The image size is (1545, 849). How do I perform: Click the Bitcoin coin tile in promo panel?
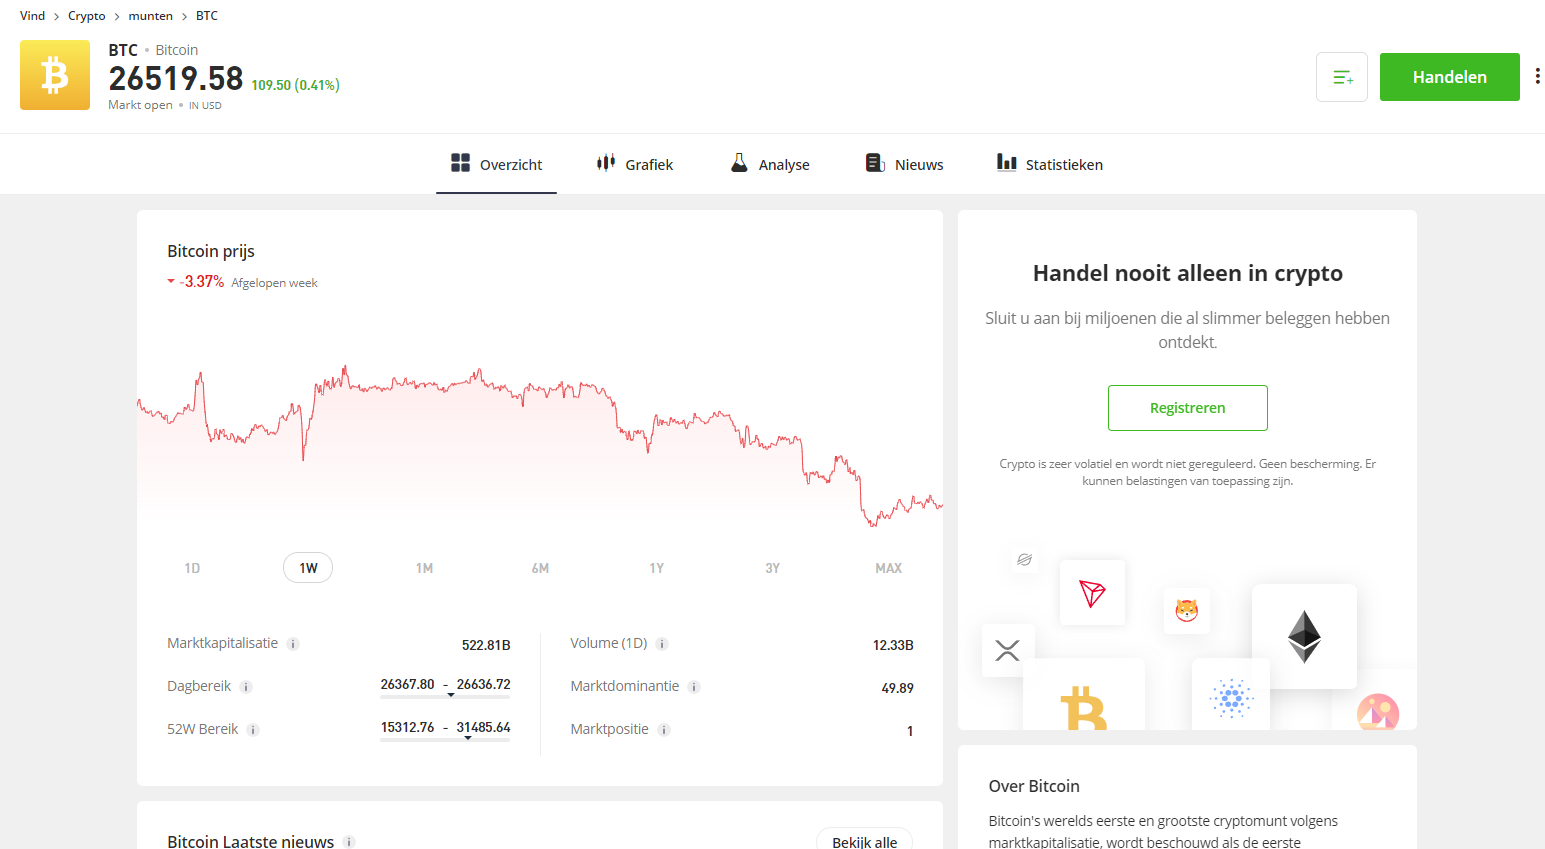tap(1084, 694)
